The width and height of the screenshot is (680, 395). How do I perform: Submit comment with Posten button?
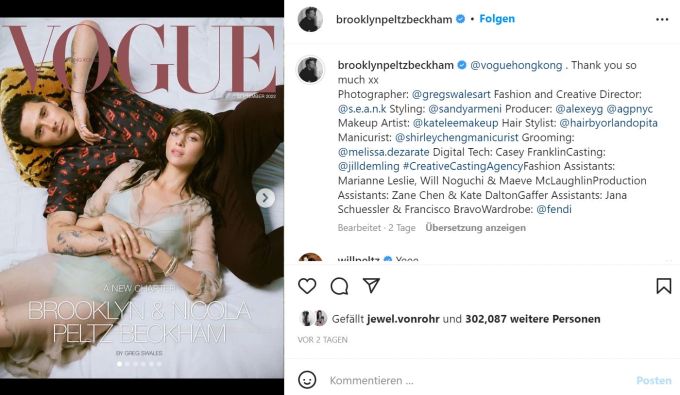pos(654,380)
